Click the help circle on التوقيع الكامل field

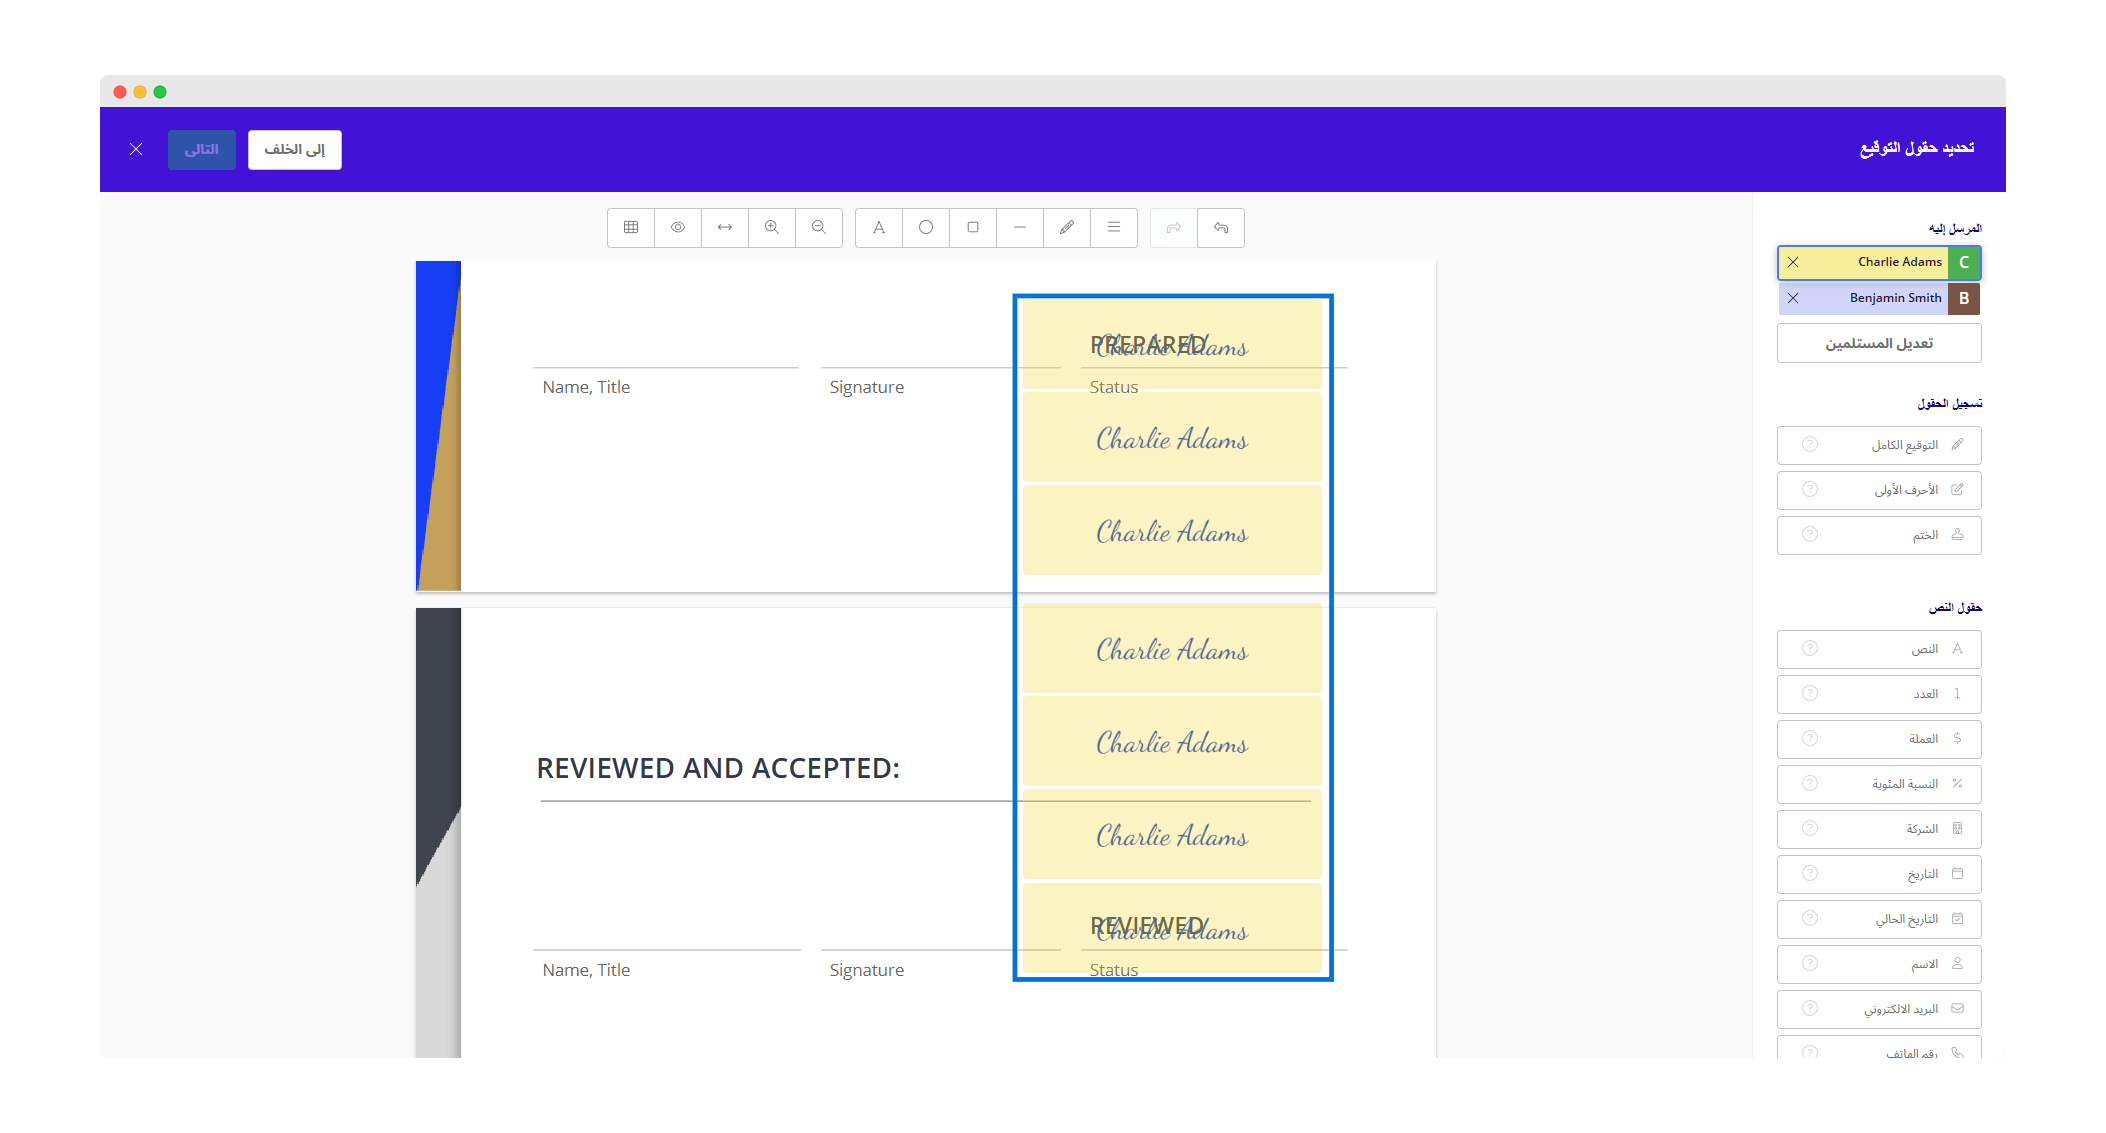[x=1809, y=445]
